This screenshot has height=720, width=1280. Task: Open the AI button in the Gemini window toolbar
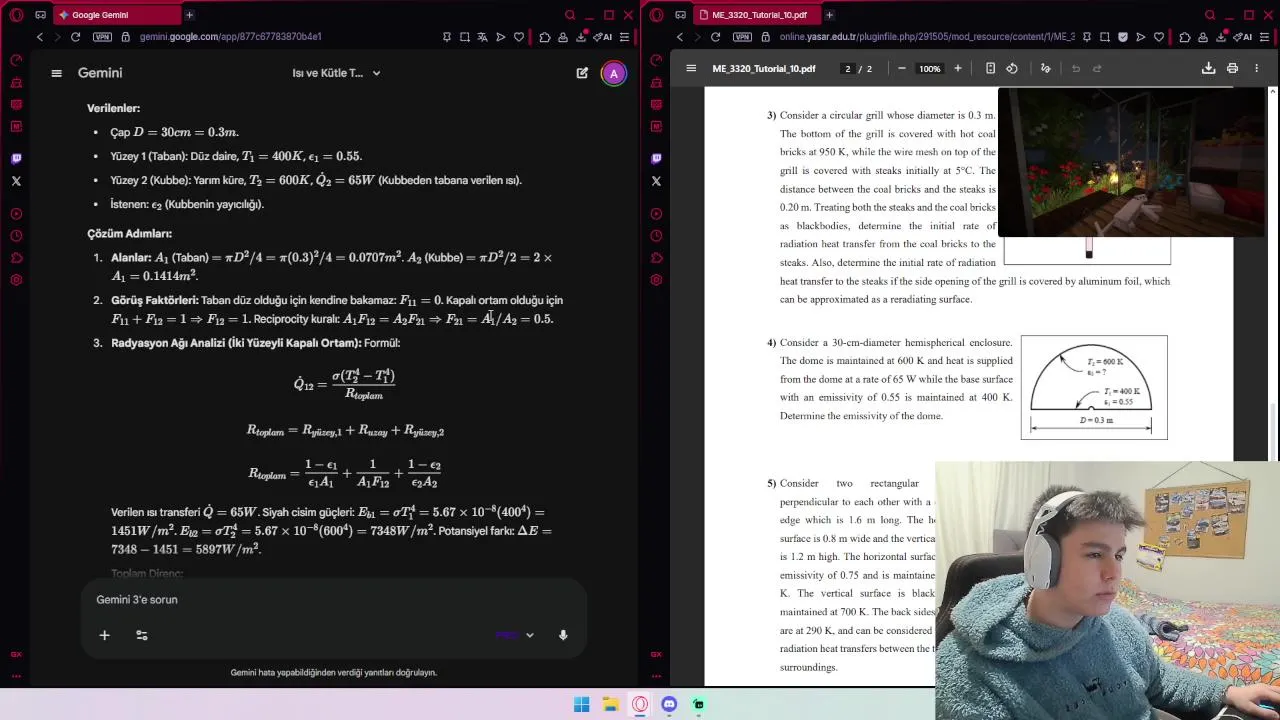604,37
